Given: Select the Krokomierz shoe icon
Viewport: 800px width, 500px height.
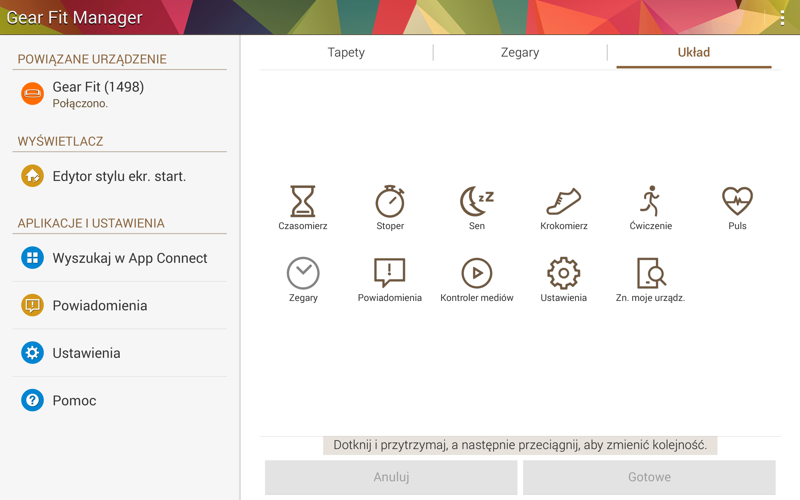Looking at the screenshot, I should point(563,201).
